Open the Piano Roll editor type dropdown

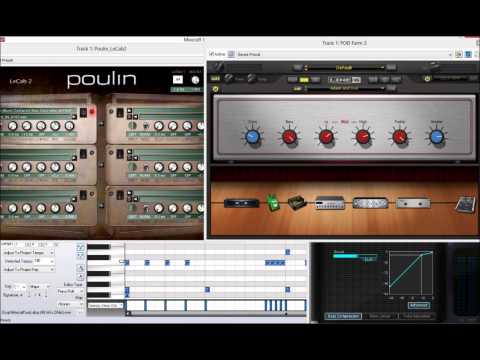click(x=70, y=291)
